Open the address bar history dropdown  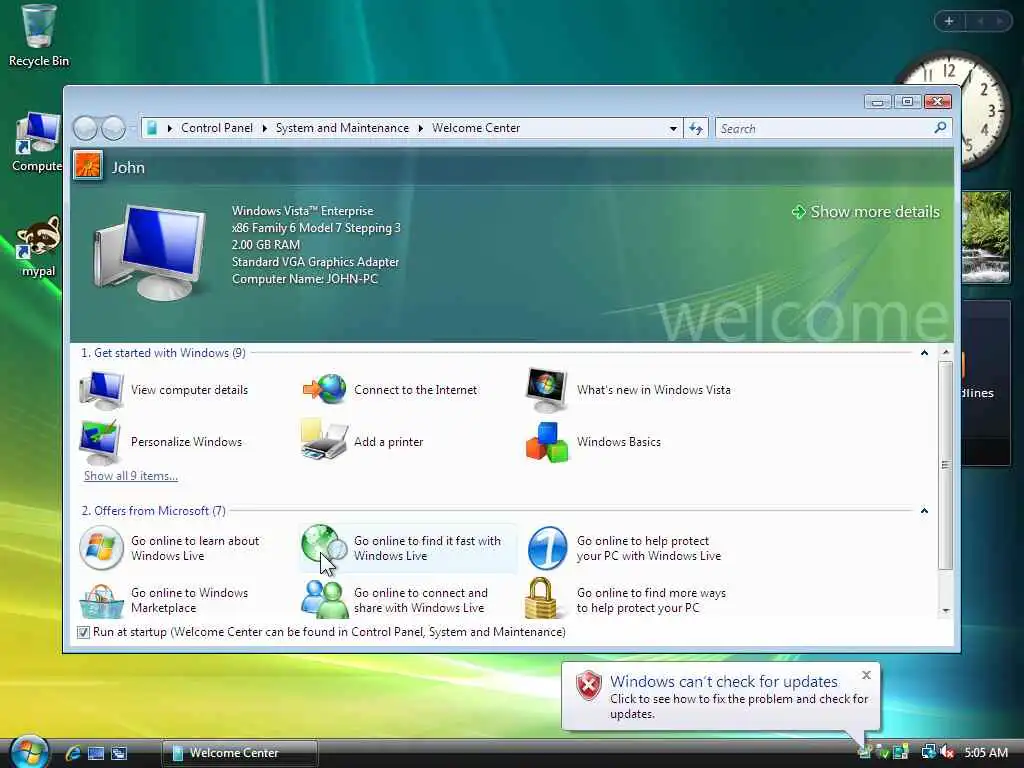tap(673, 129)
